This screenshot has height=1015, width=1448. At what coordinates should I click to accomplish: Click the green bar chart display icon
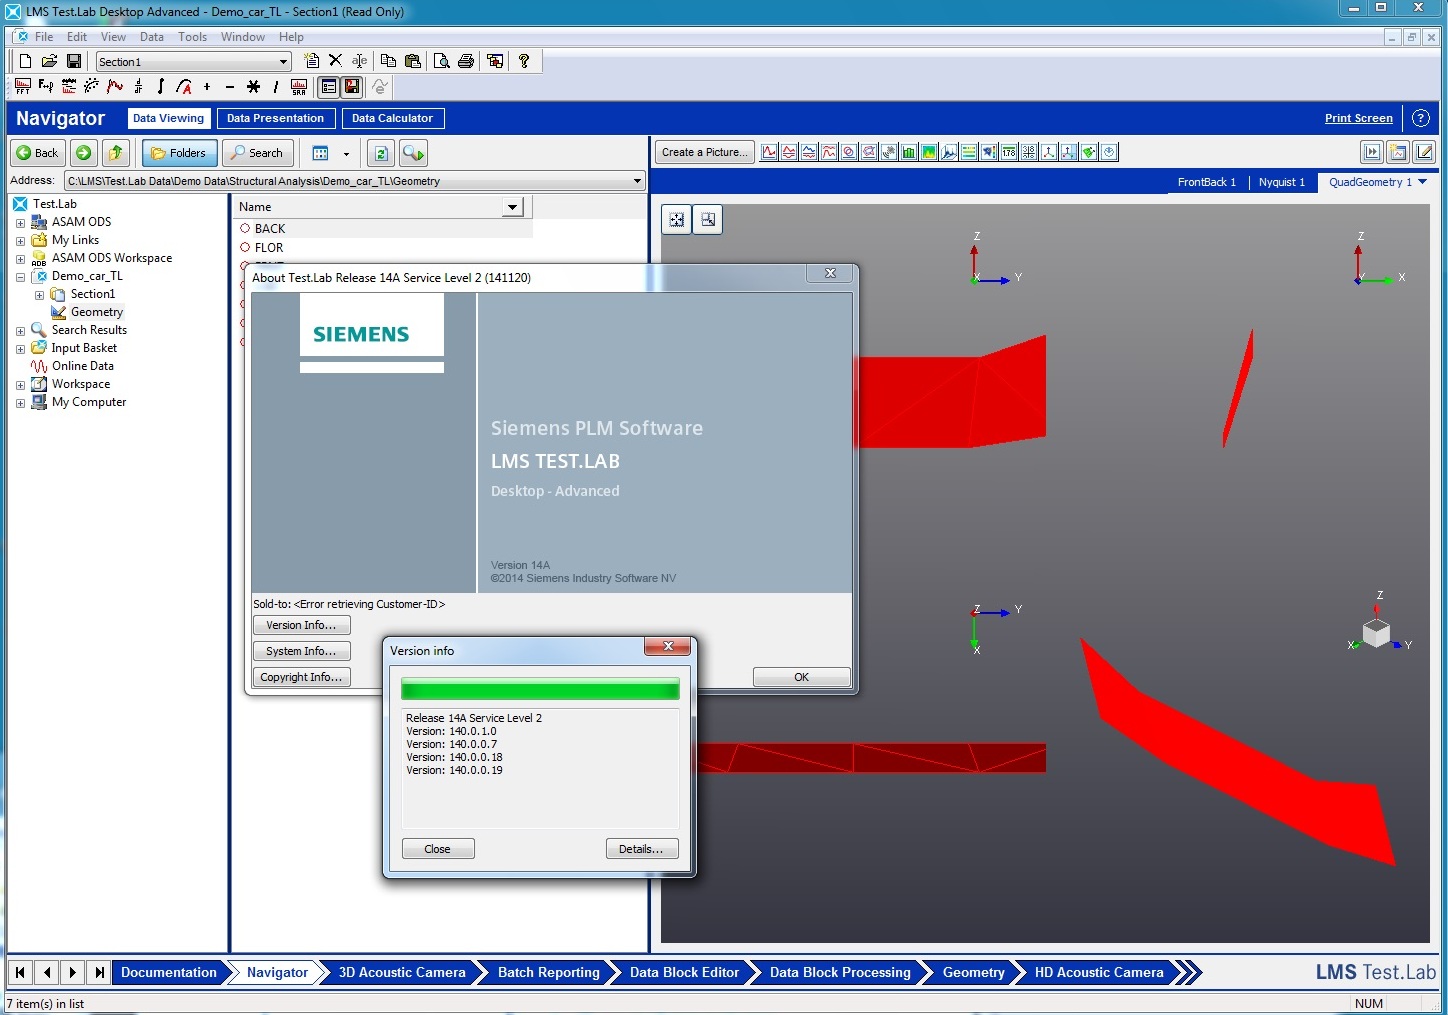point(909,152)
